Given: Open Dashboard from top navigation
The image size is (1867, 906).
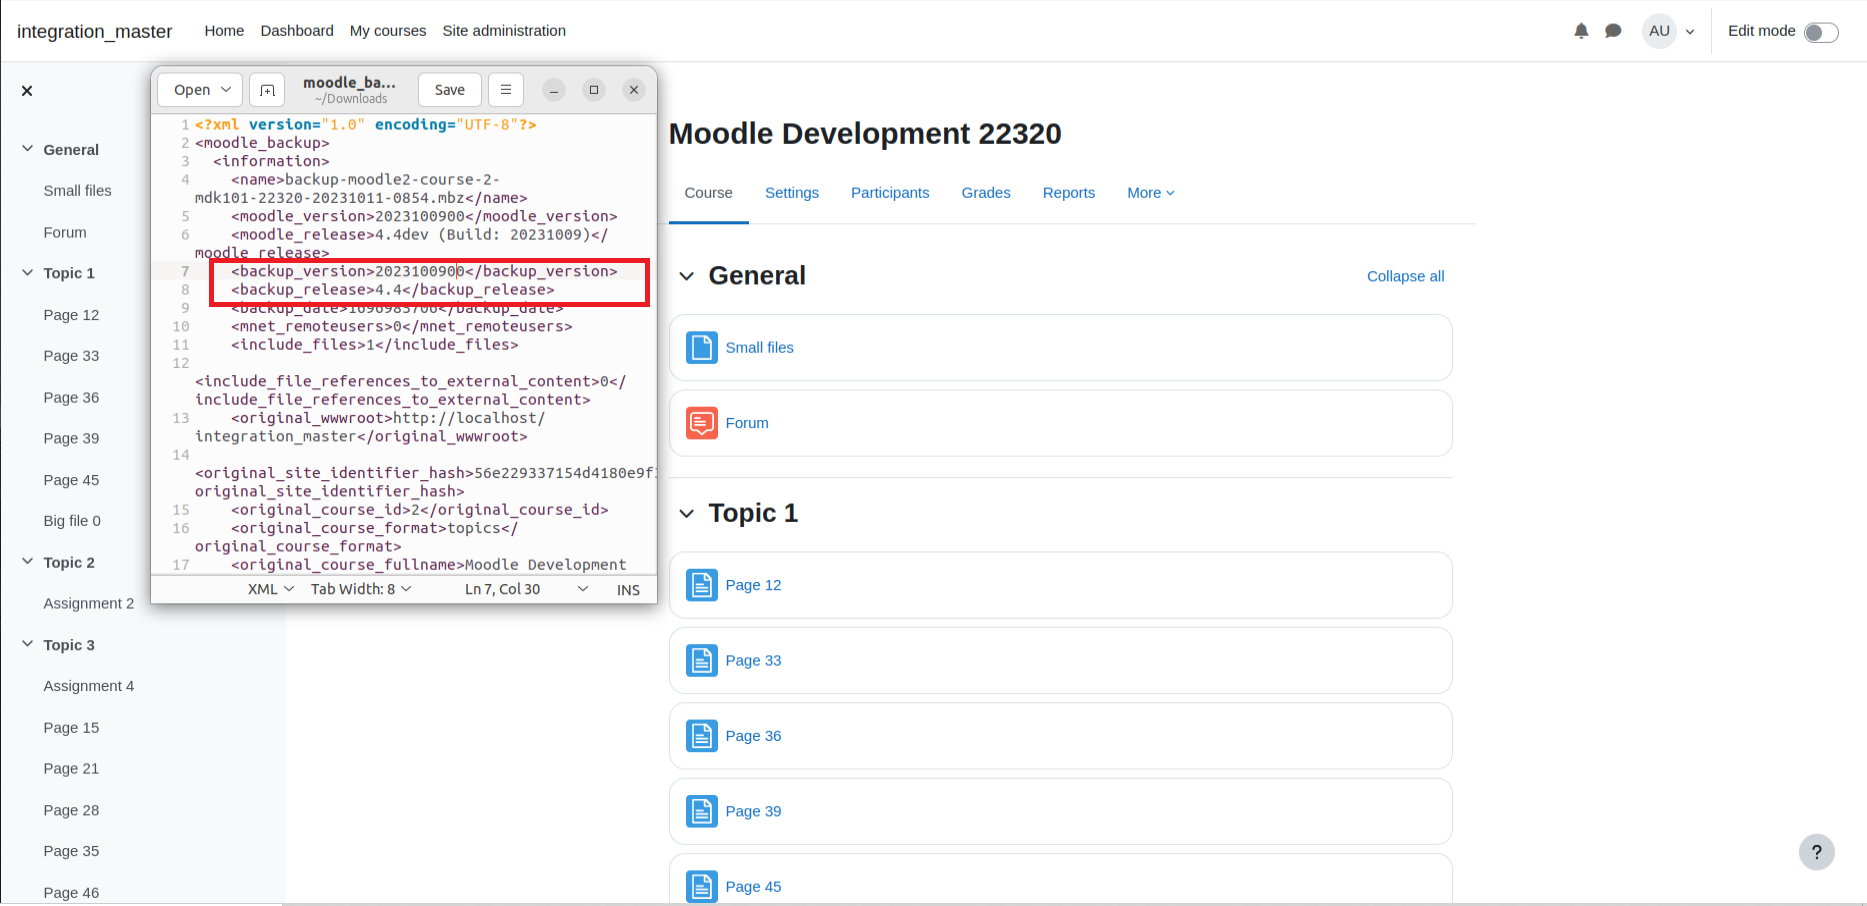Looking at the screenshot, I should click(x=297, y=31).
